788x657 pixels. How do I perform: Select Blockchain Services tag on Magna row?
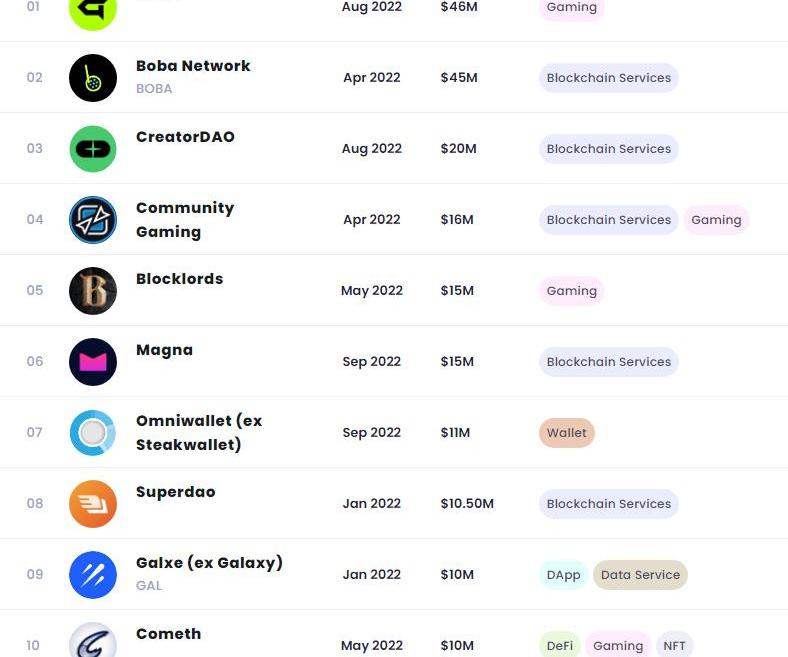click(608, 362)
